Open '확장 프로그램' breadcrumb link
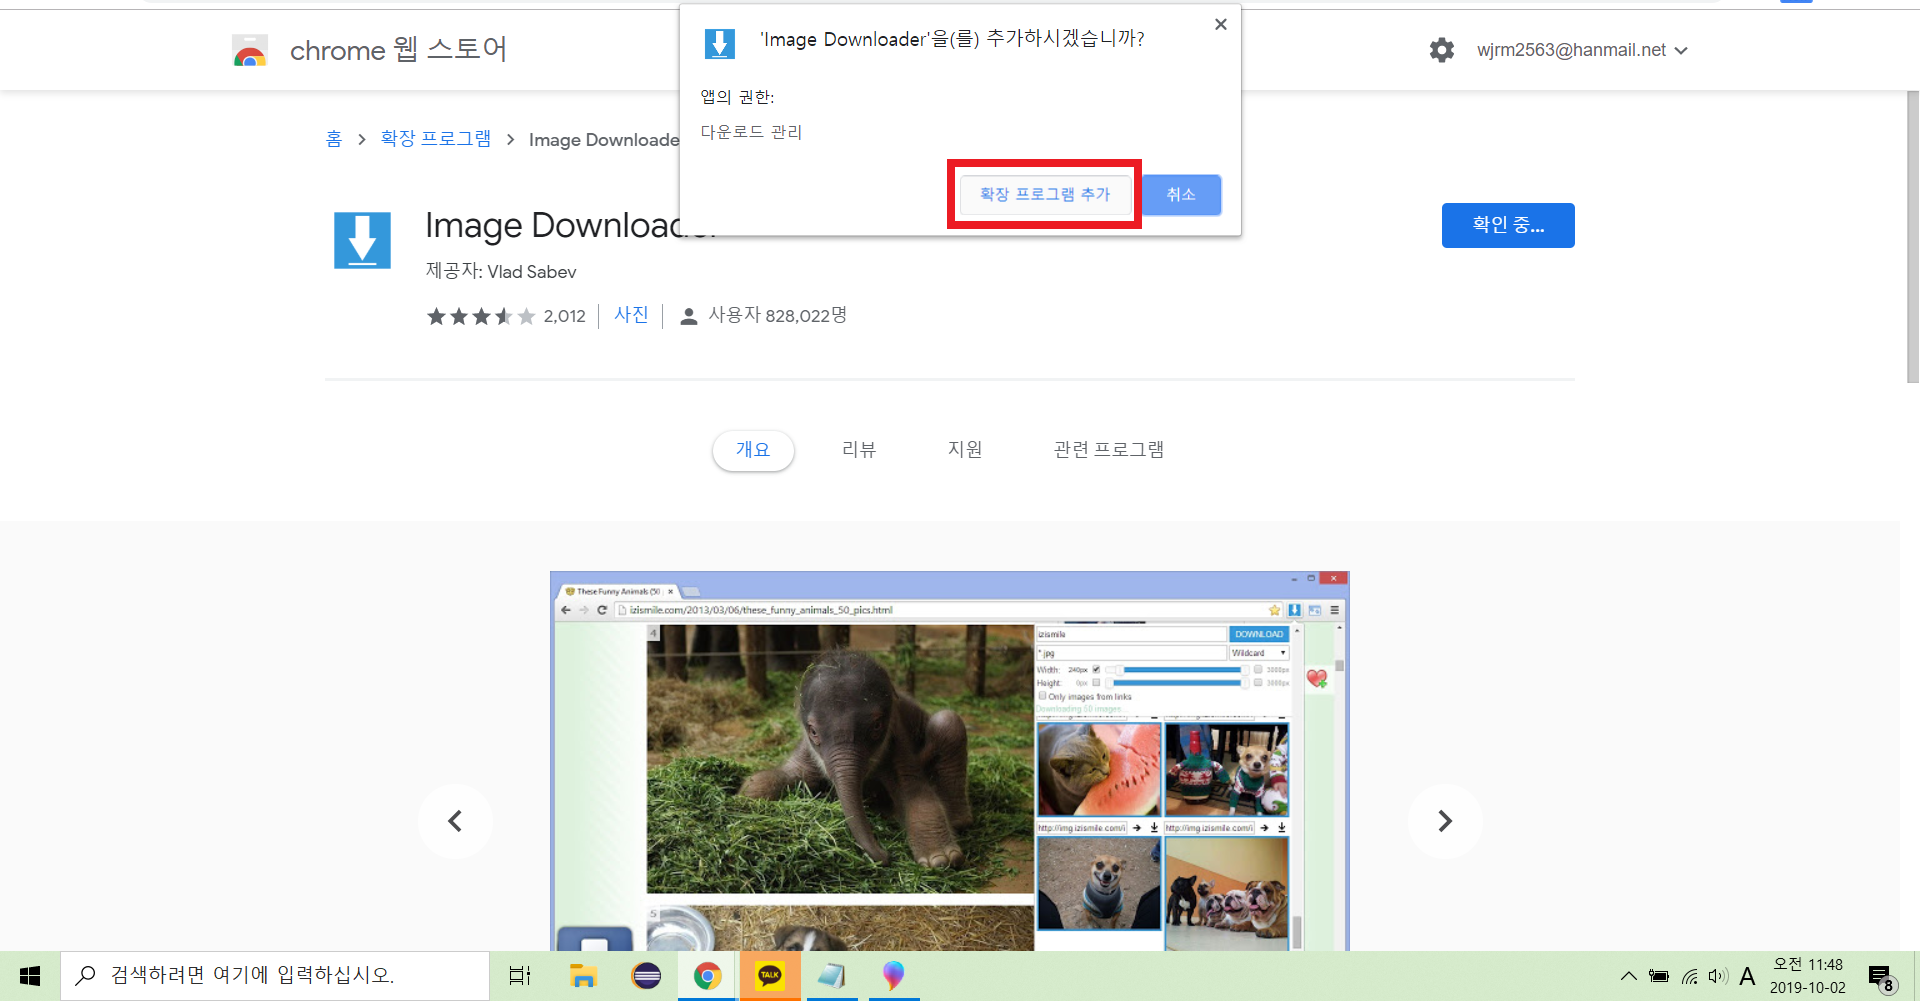Viewport: 1920px width, 1001px height. click(436, 139)
